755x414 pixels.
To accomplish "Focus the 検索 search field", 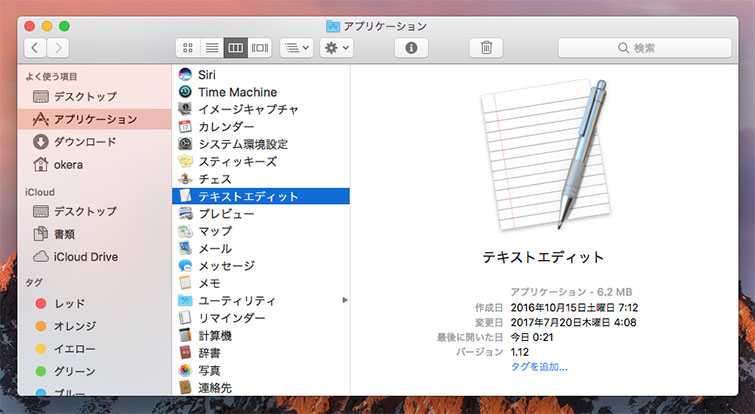I will click(645, 48).
